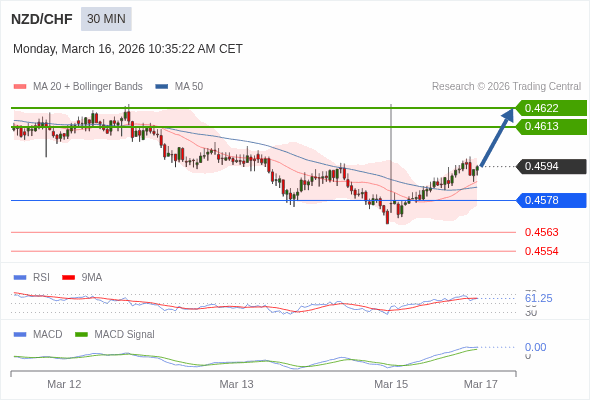Click the MACD Signal green legend swatch
Viewport: 590px width, 400px height.
point(81,335)
